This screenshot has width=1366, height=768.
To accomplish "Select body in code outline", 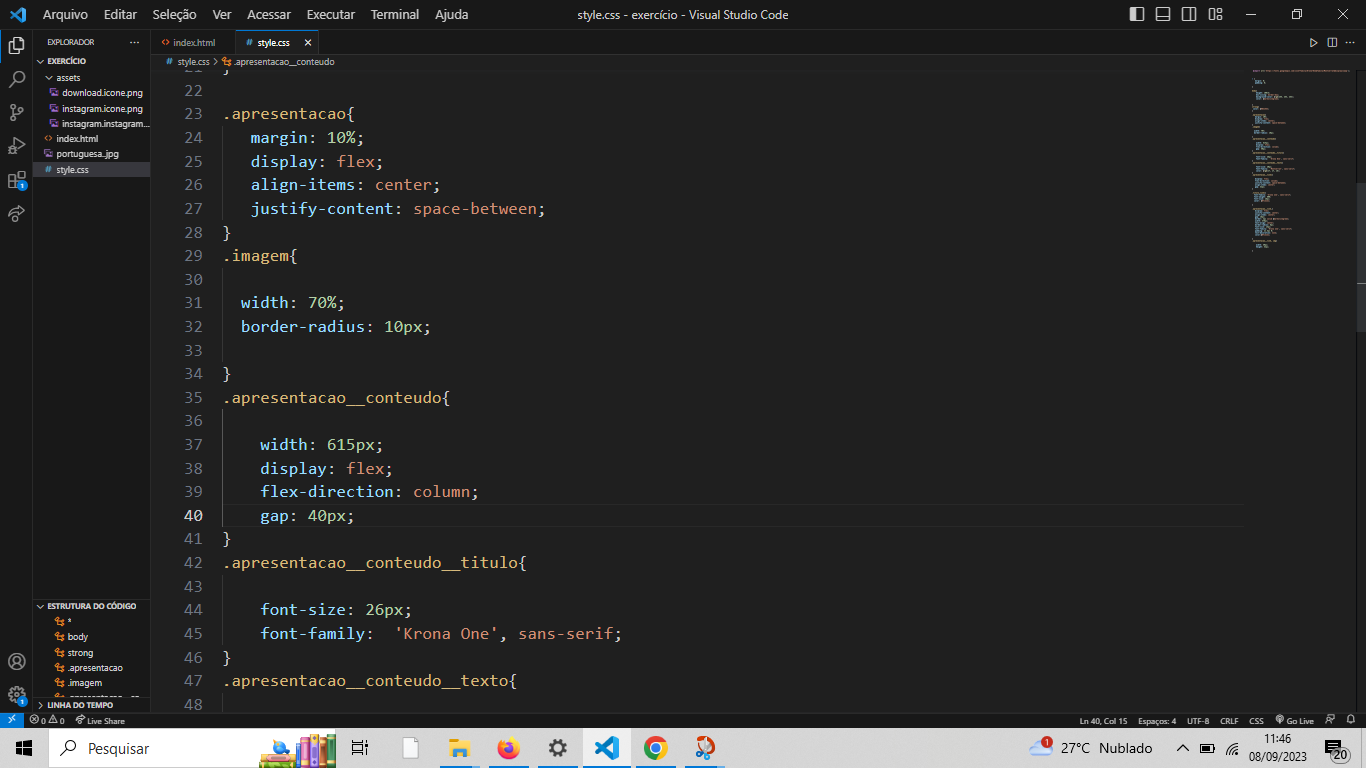I will pos(91,637).
